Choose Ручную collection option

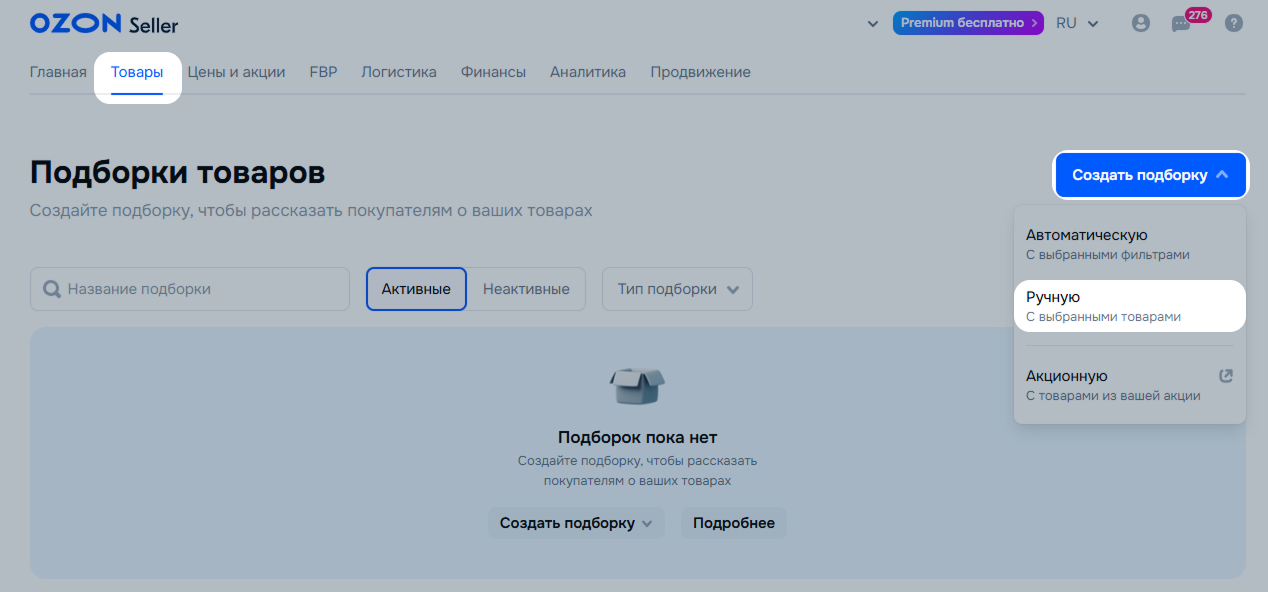[1130, 306]
